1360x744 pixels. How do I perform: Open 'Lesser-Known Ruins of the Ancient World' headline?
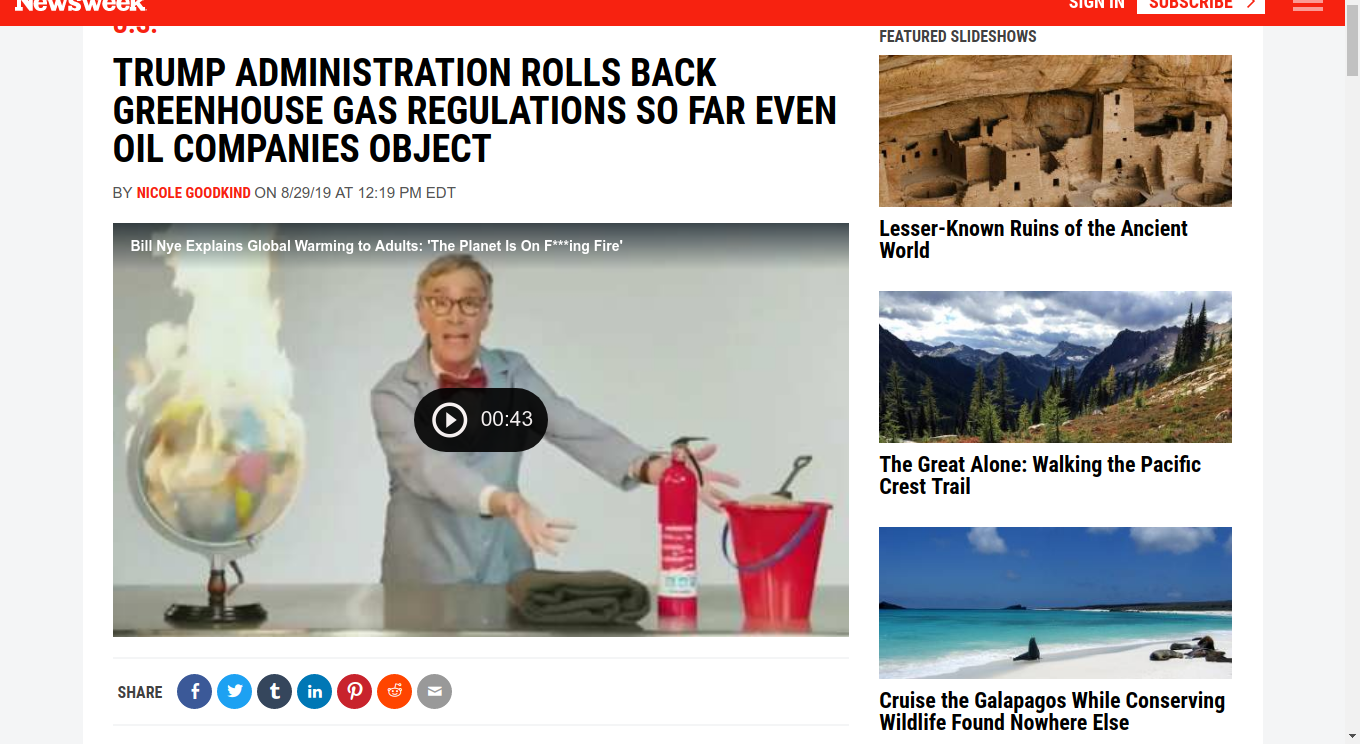pos(1033,239)
